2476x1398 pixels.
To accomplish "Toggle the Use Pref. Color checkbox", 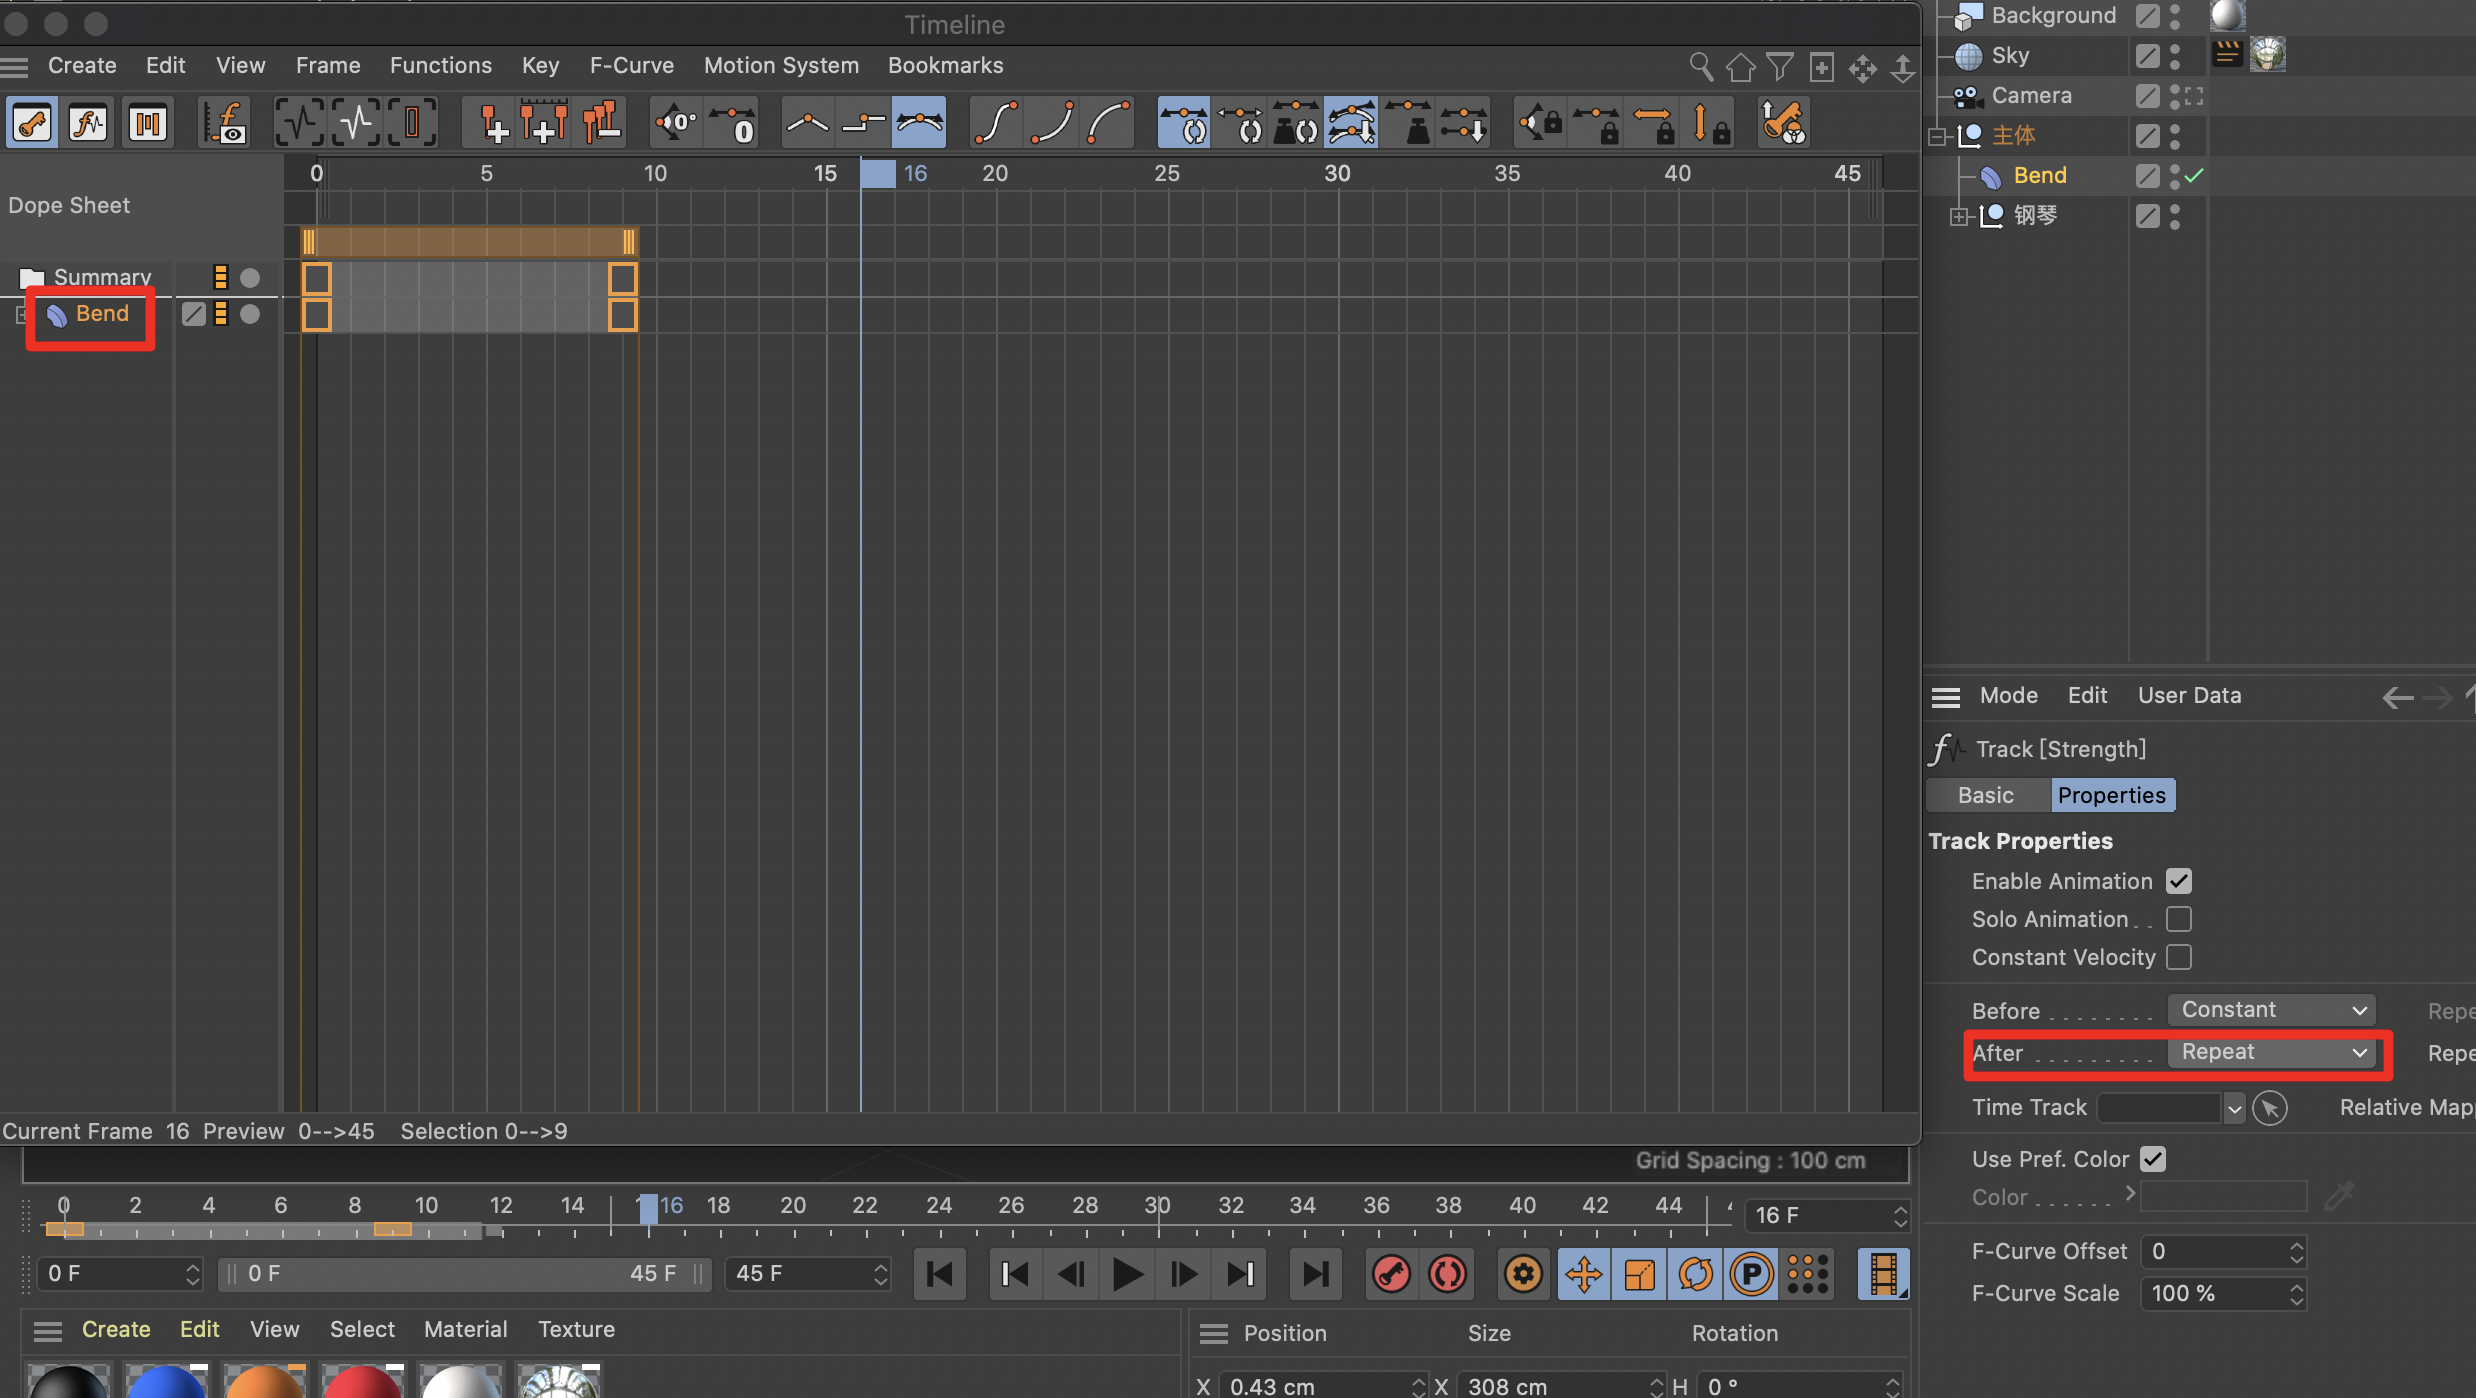I will click(2153, 1159).
